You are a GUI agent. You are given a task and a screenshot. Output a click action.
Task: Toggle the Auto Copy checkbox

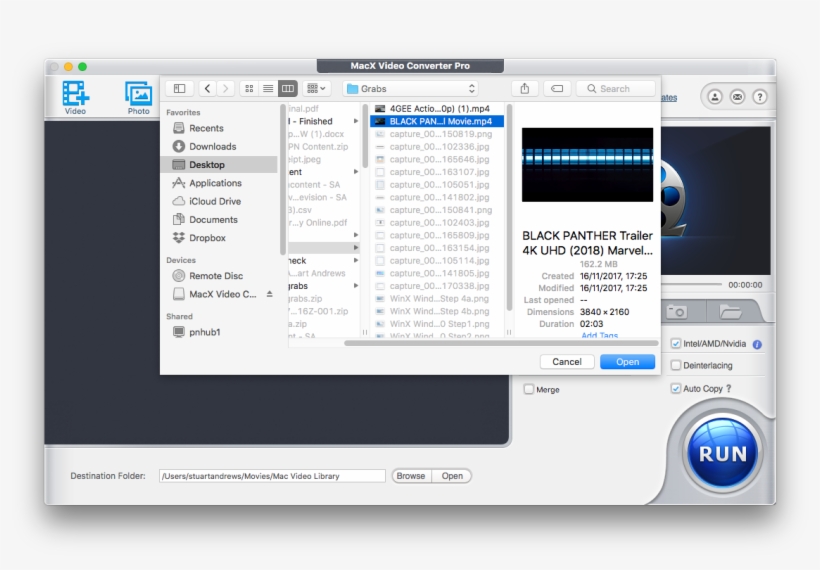tap(676, 389)
